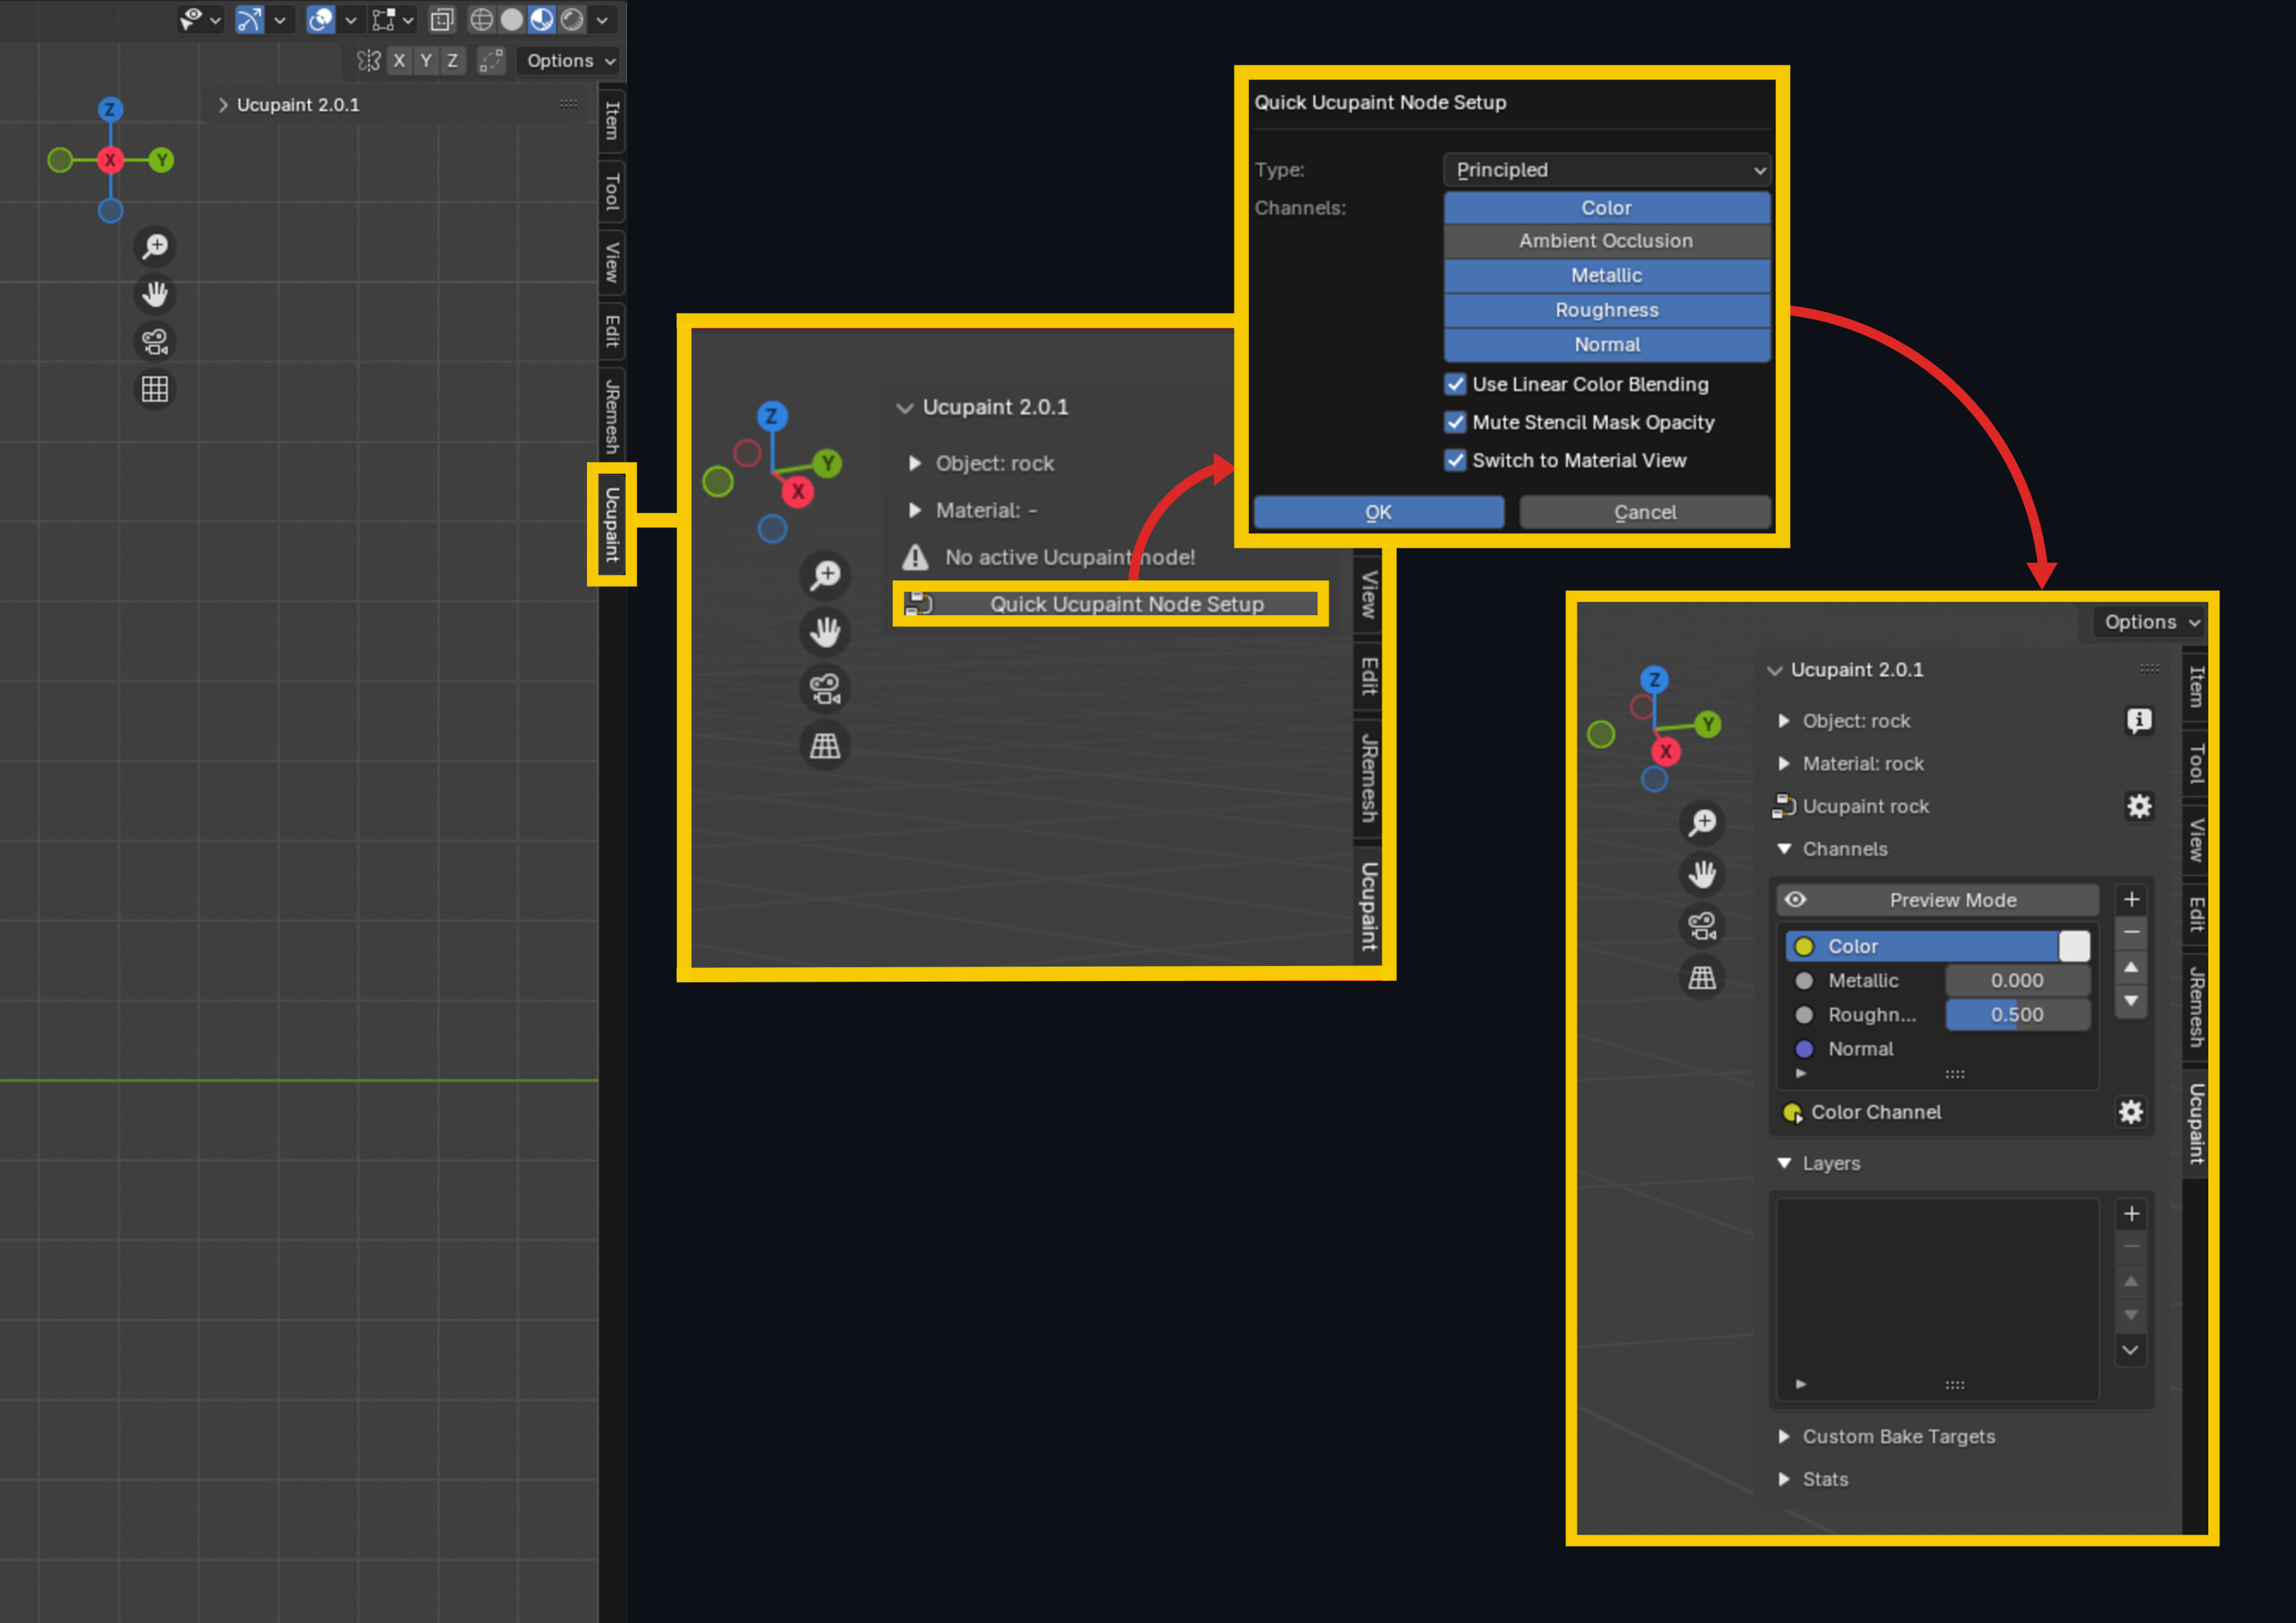Open the Options dropdown in the left viewport
Screen dimensions: 2296x1623
tap(570, 61)
